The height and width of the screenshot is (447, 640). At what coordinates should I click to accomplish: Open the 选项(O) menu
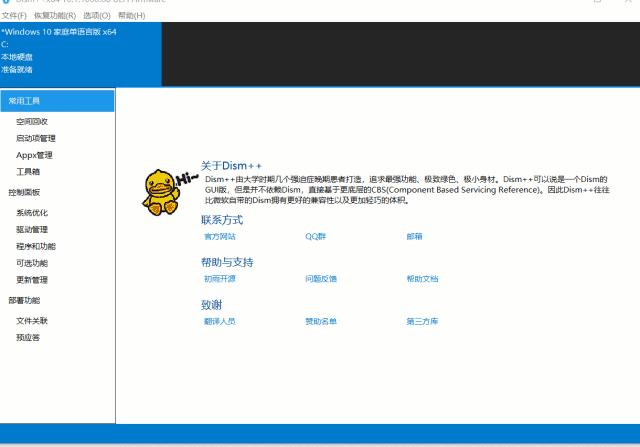pos(97,16)
